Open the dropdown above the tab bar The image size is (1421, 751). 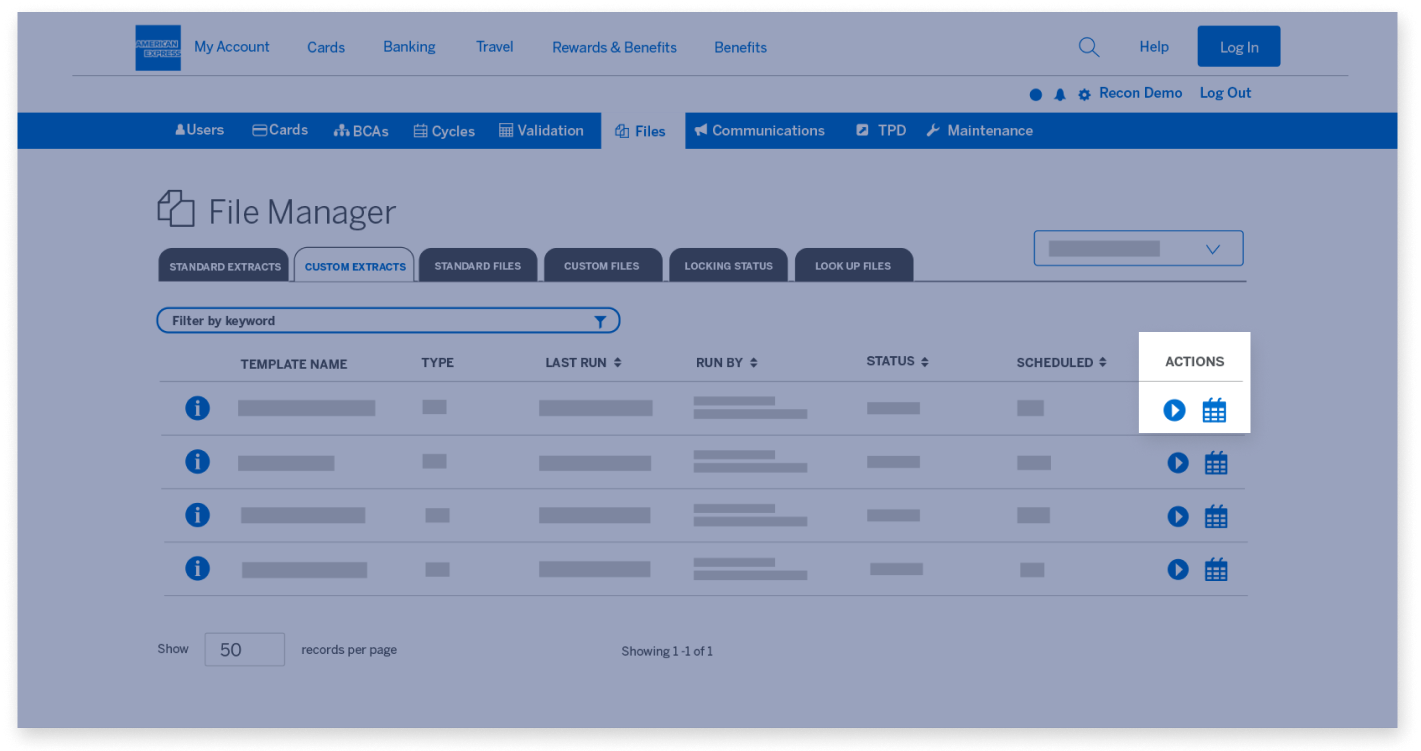click(x=1138, y=247)
